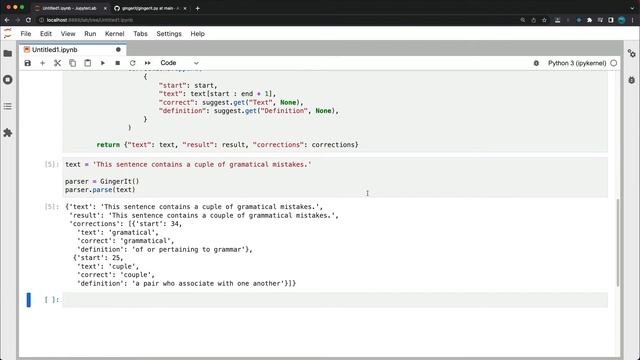Click the JupyterLab logo
Viewport: 640px width, 360px height.
[x=8, y=34]
